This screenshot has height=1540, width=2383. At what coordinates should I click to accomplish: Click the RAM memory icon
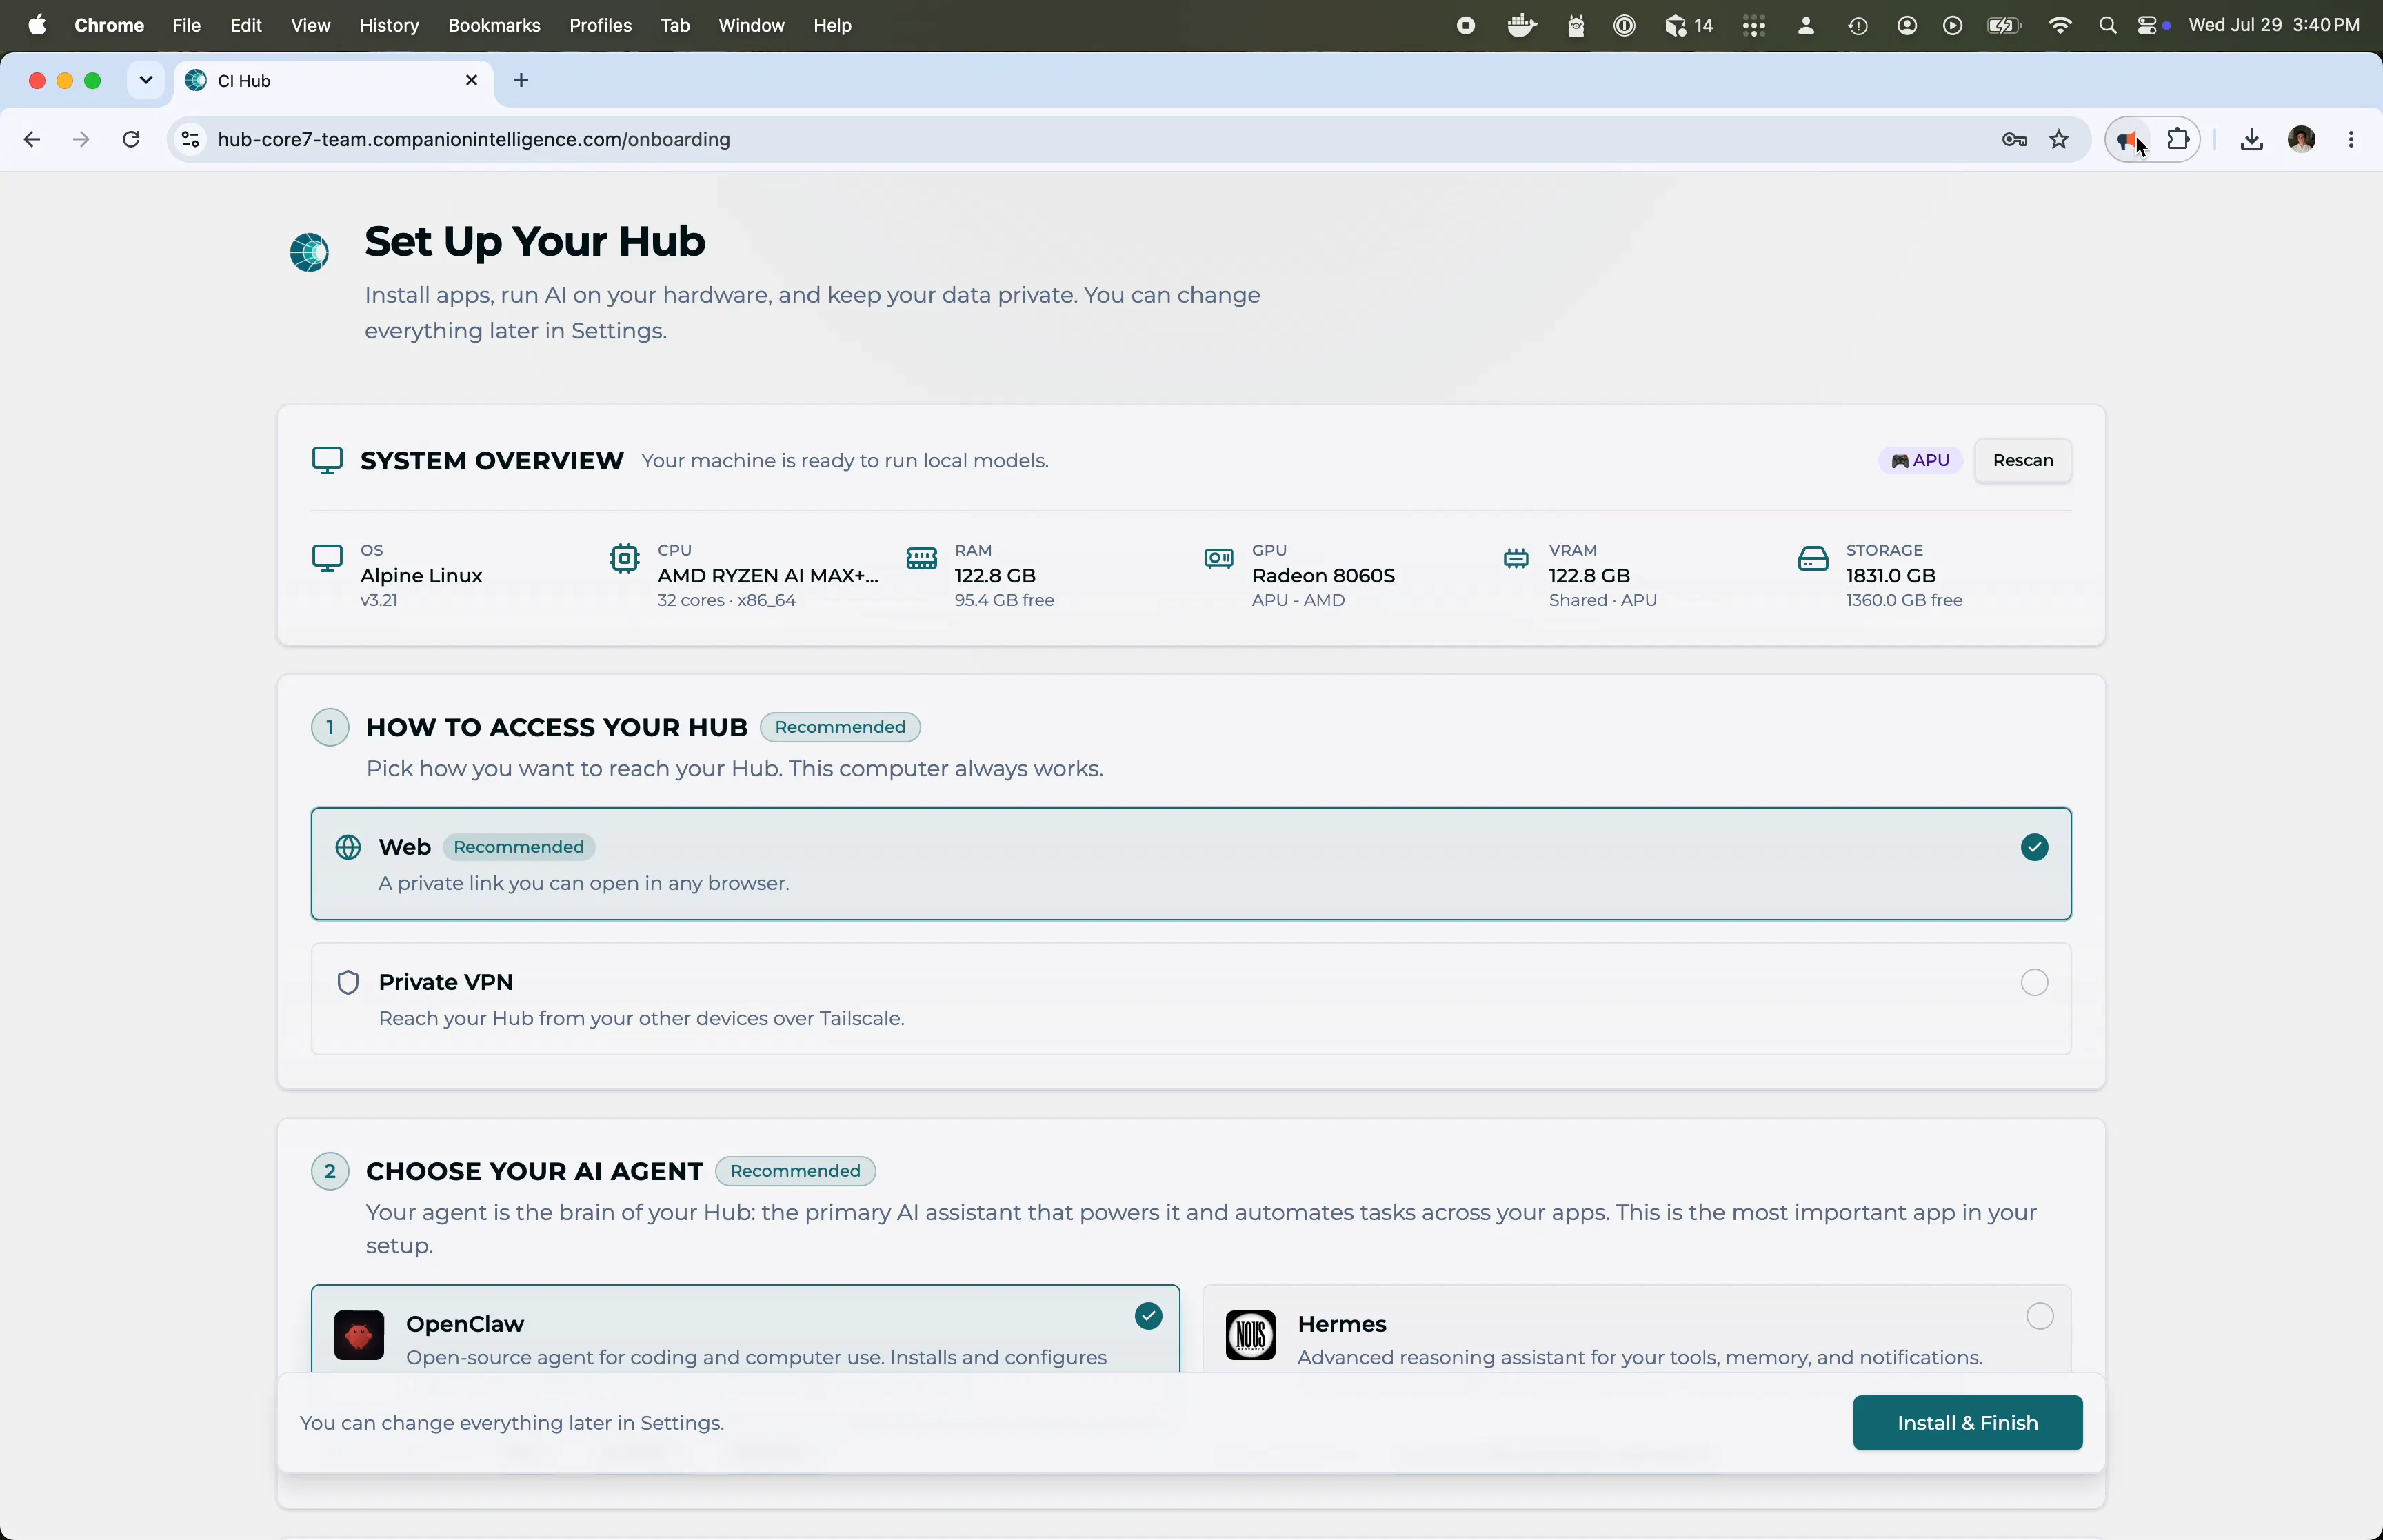pos(921,558)
